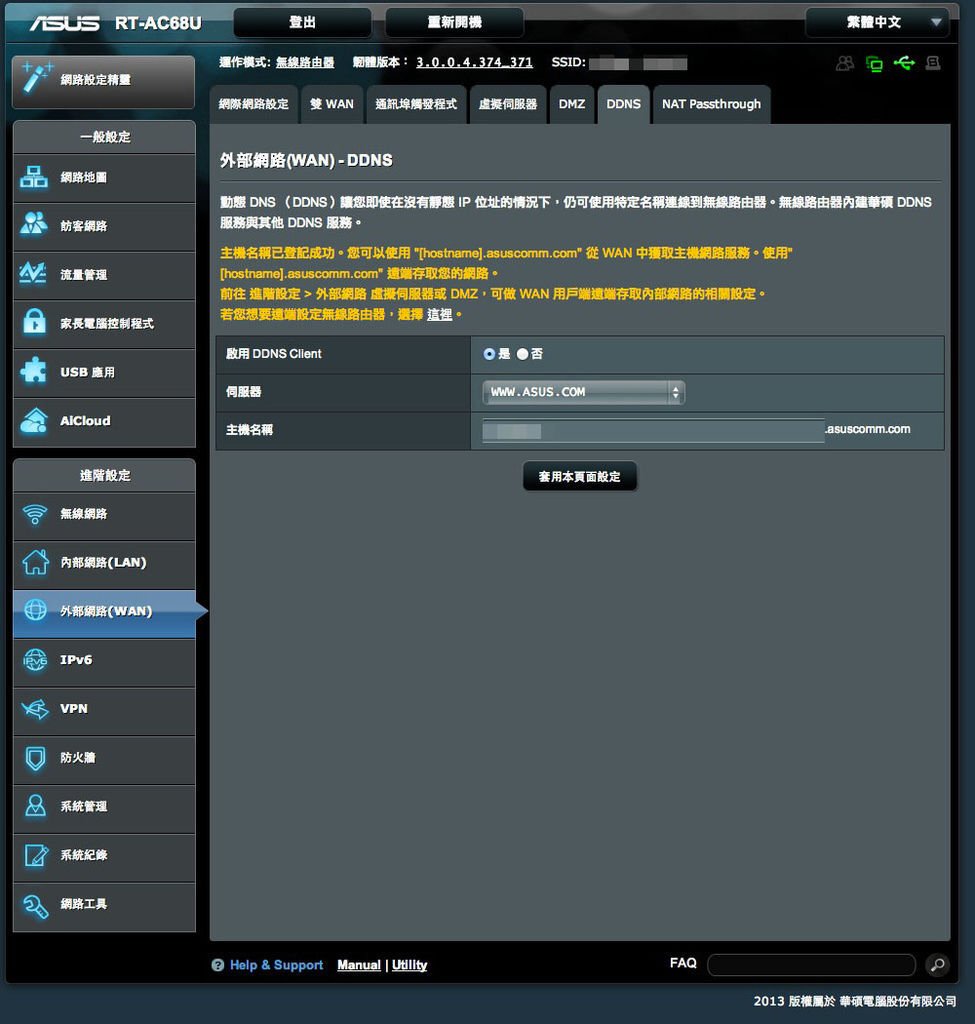975x1024 pixels.
Task: Select the Traffic Manager (流量管理) icon
Action: (x=33, y=274)
